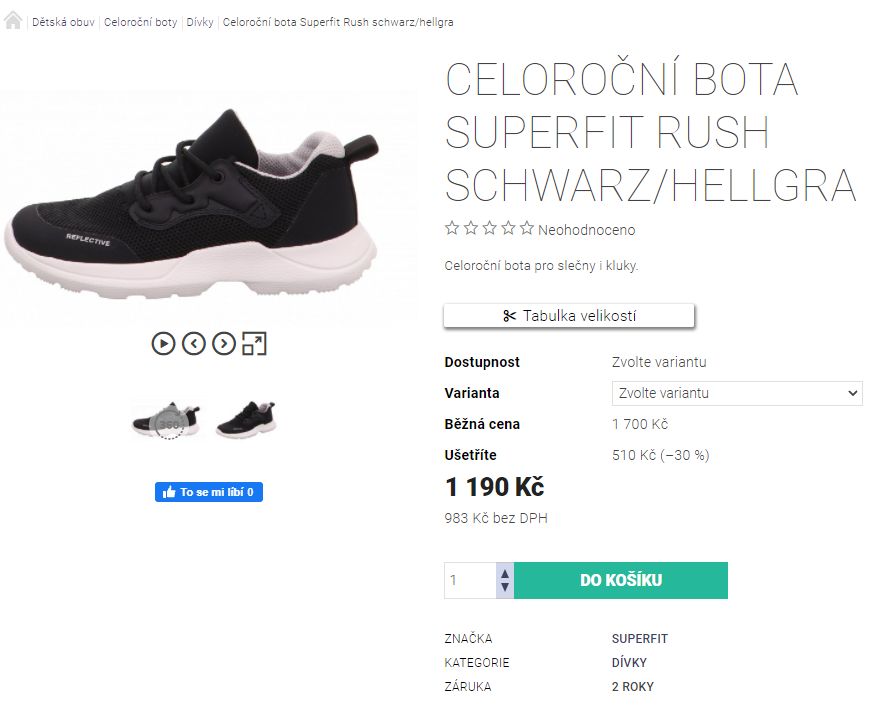Add product with 'DO KOŠÍKU' button

[x=621, y=581]
